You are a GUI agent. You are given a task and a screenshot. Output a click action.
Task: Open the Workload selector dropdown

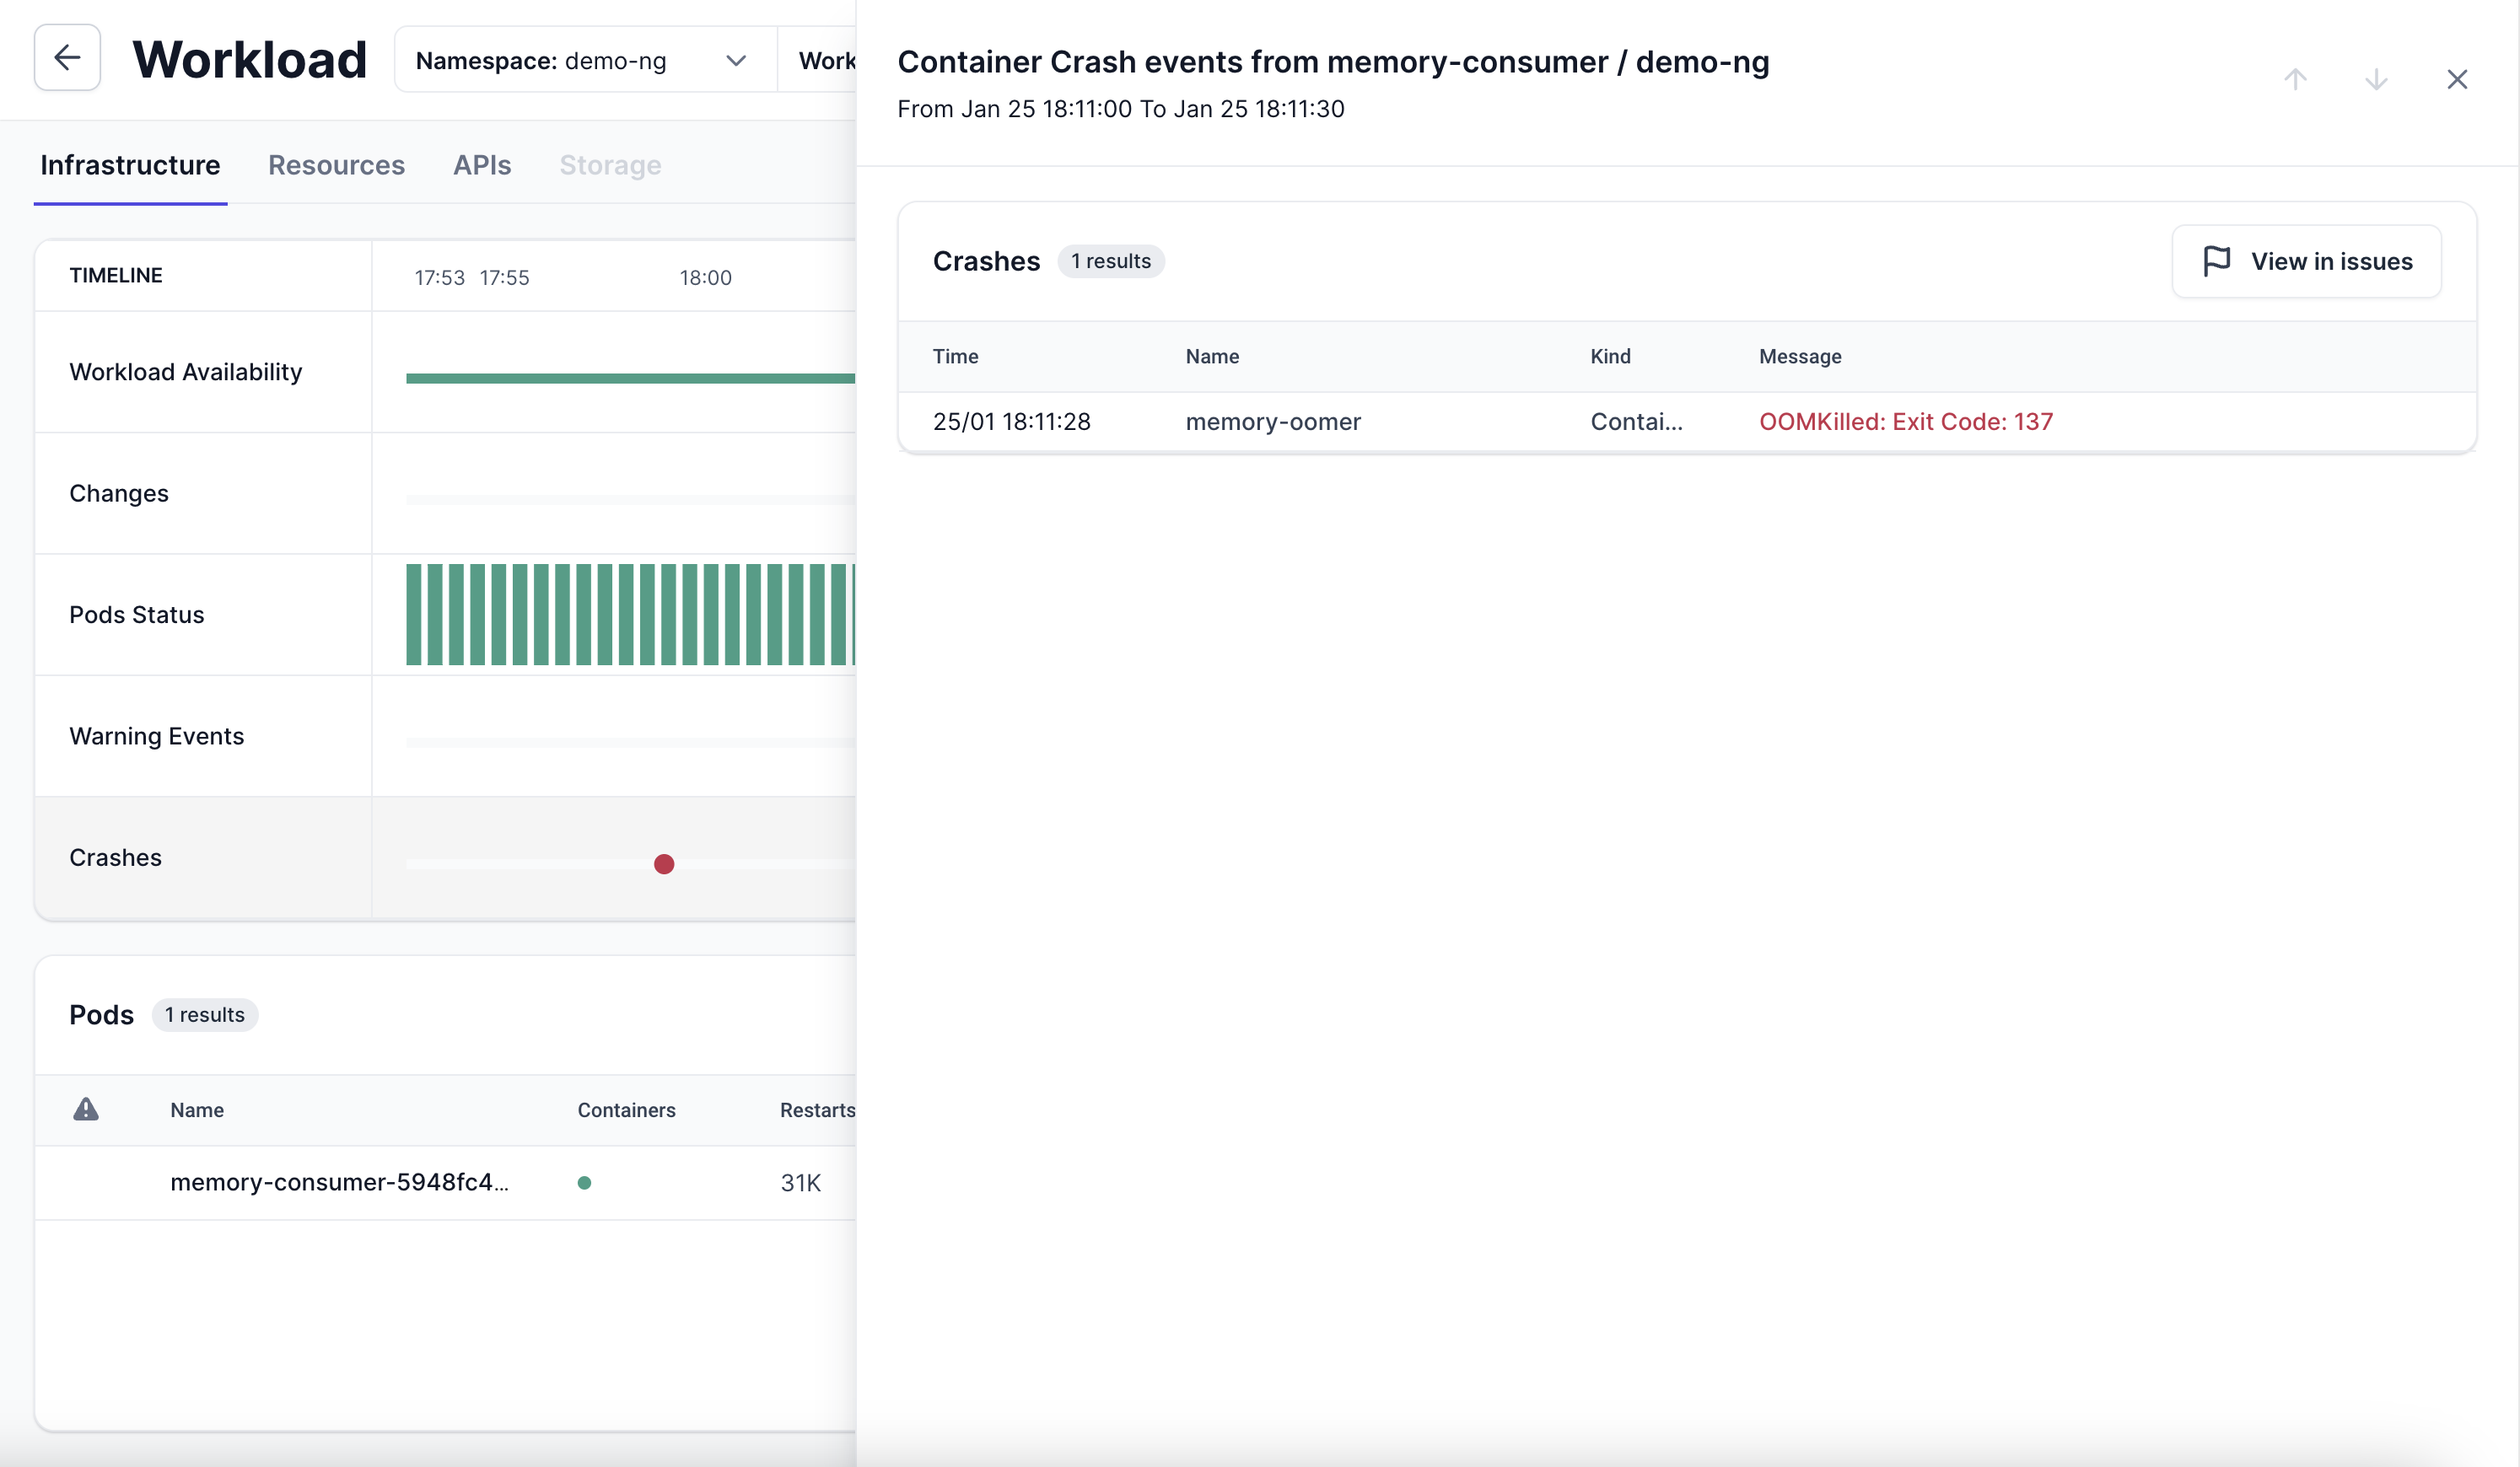coord(824,61)
